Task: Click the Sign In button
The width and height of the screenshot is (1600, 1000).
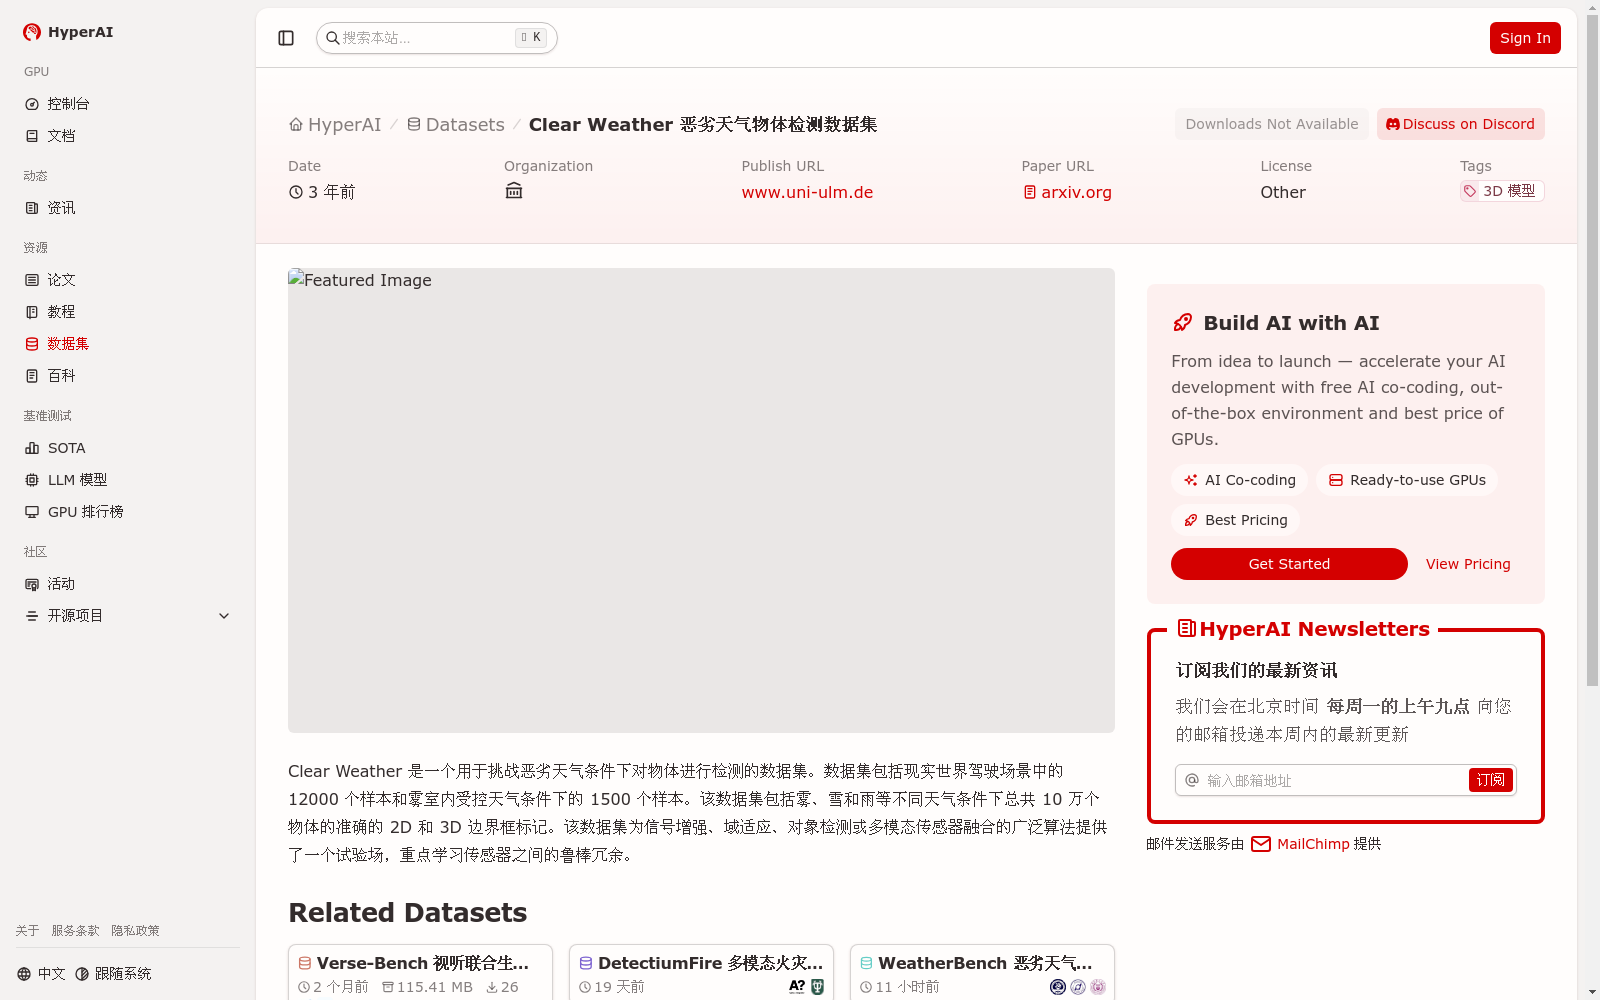Action: [1525, 38]
